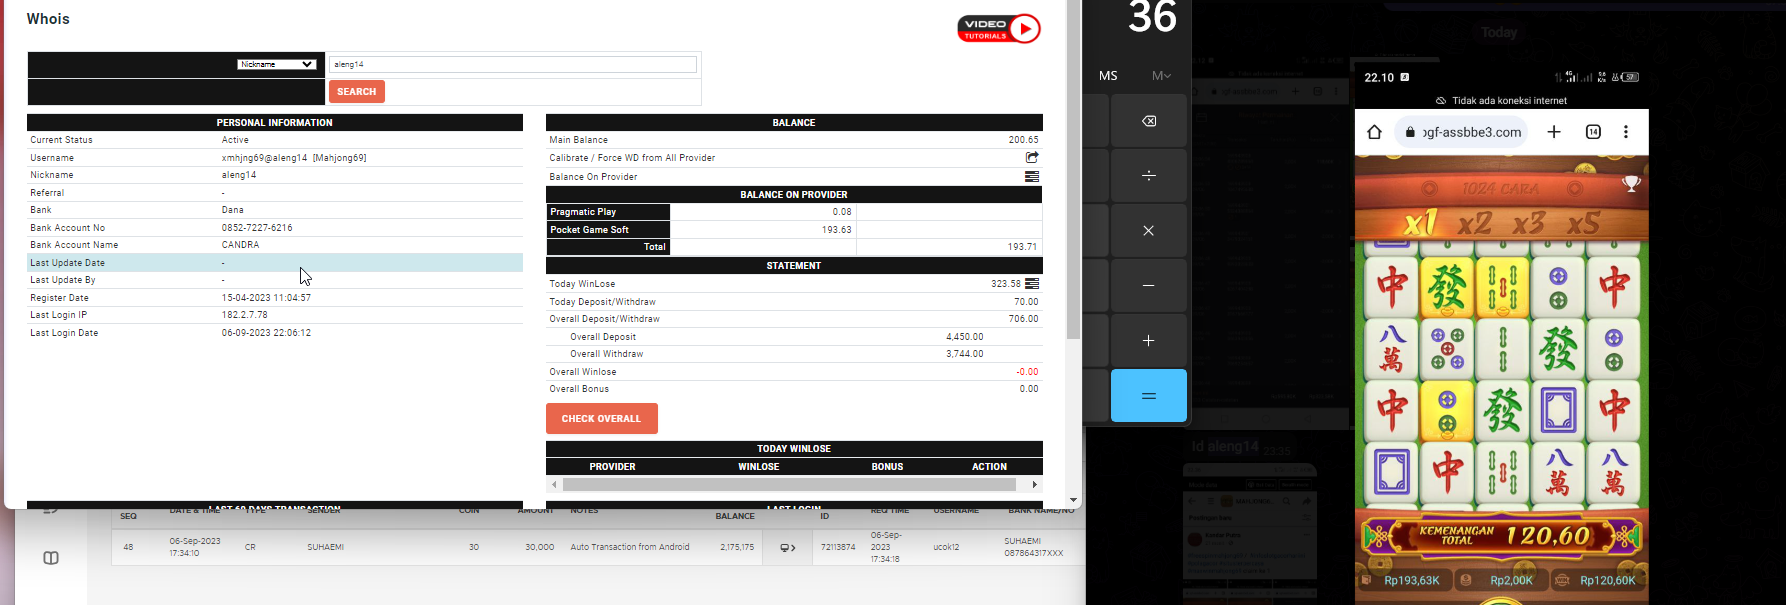Screen dimensions: 1786x605
Task: Click the ACTION column header
Action: 990,467
